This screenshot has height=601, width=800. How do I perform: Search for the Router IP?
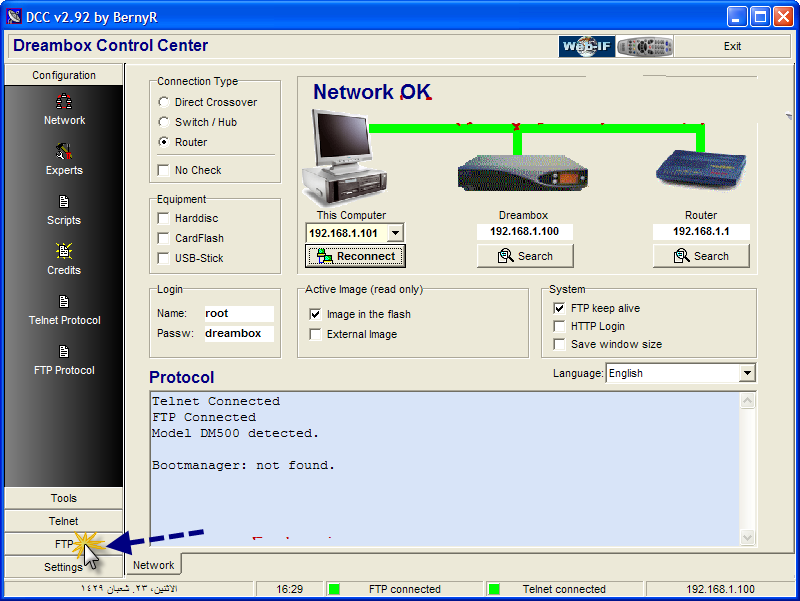701,256
